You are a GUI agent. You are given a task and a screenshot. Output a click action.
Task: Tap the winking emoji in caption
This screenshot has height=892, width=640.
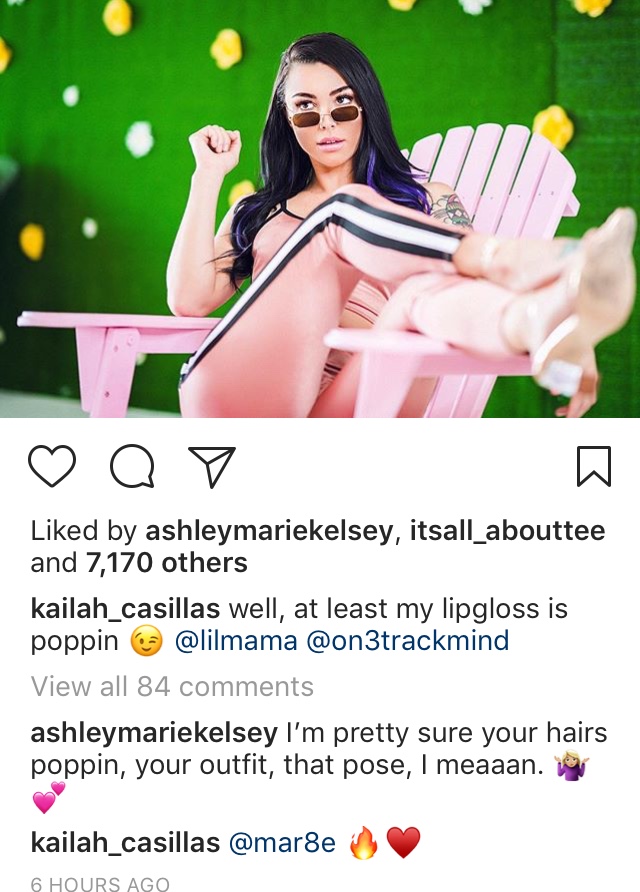(147, 641)
